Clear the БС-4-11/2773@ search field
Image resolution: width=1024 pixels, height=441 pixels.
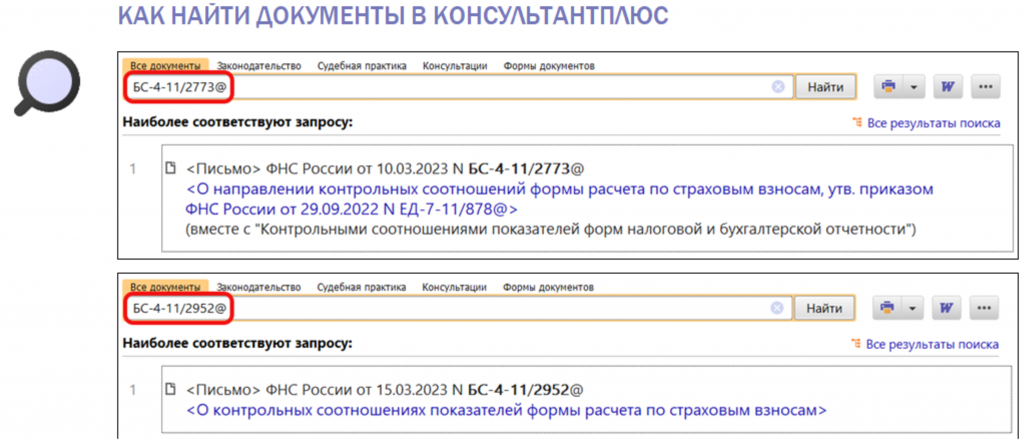(x=778, y=87)
